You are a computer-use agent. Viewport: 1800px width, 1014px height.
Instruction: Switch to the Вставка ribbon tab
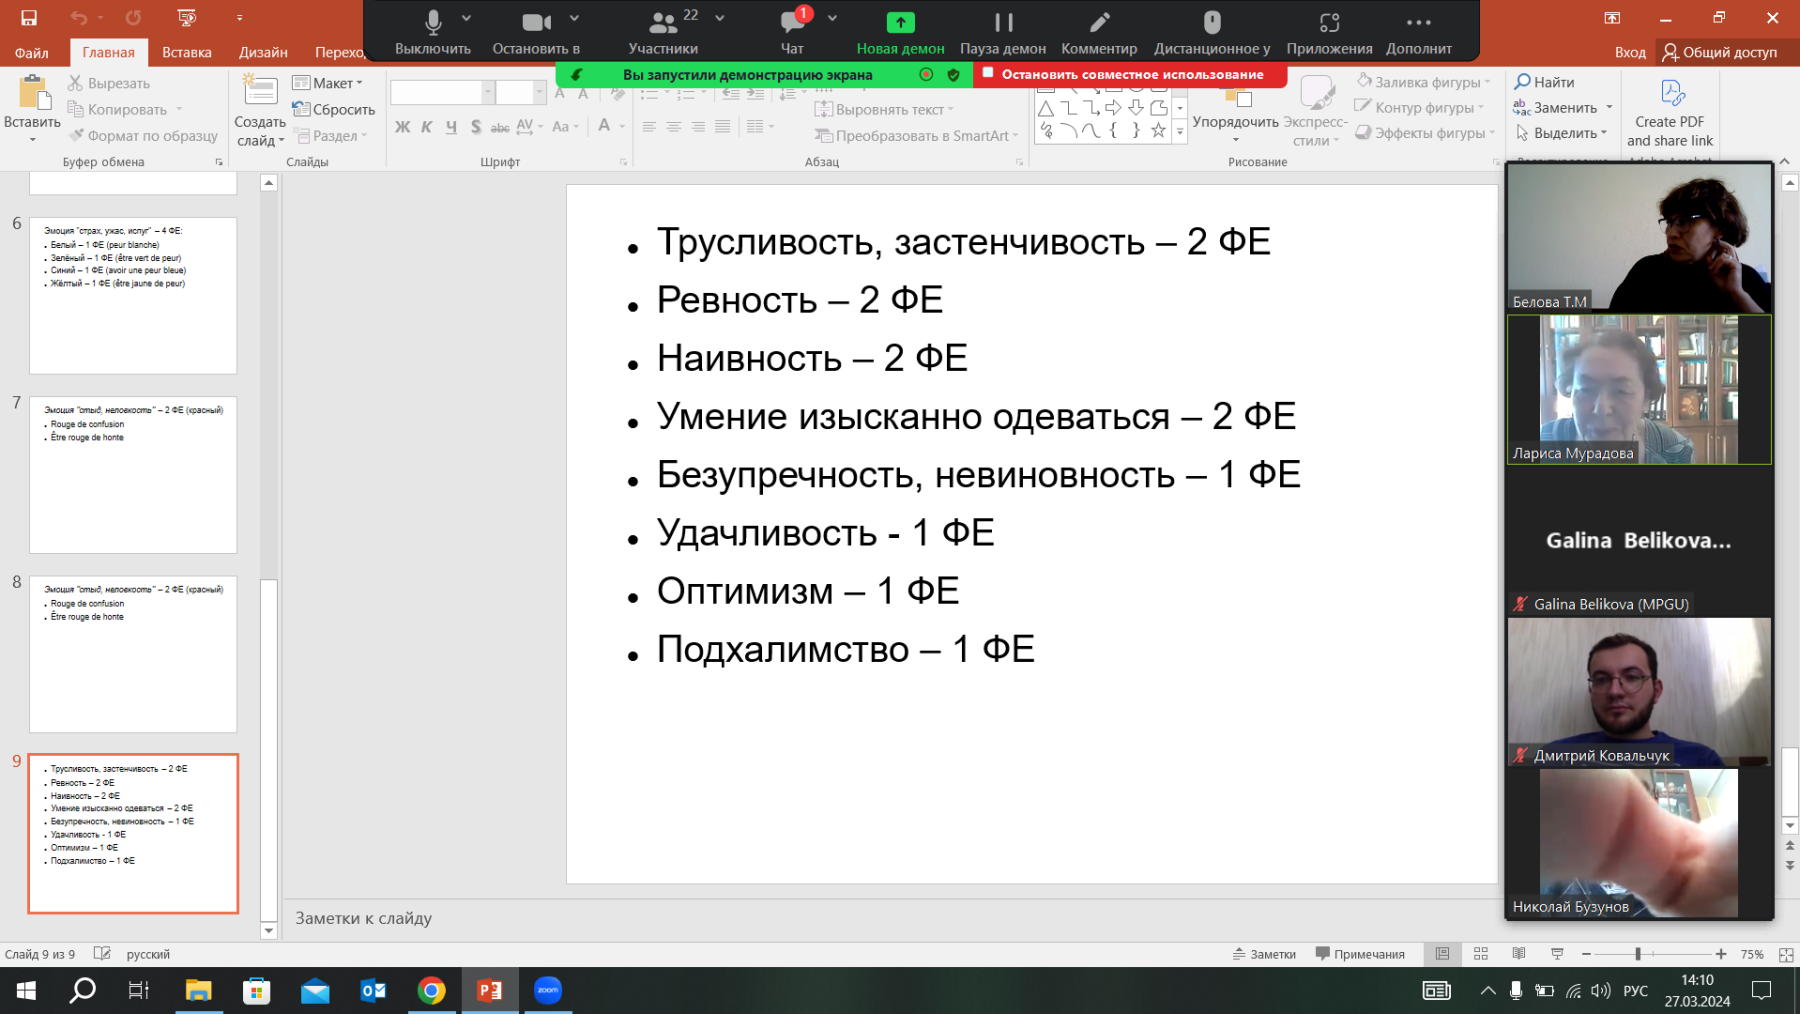pos(187,52)
